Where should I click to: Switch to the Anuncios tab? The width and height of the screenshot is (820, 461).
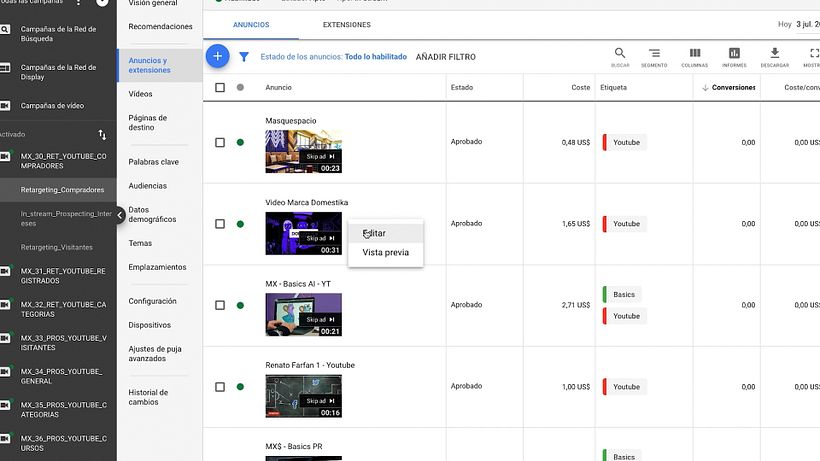(x=251, y=25)
